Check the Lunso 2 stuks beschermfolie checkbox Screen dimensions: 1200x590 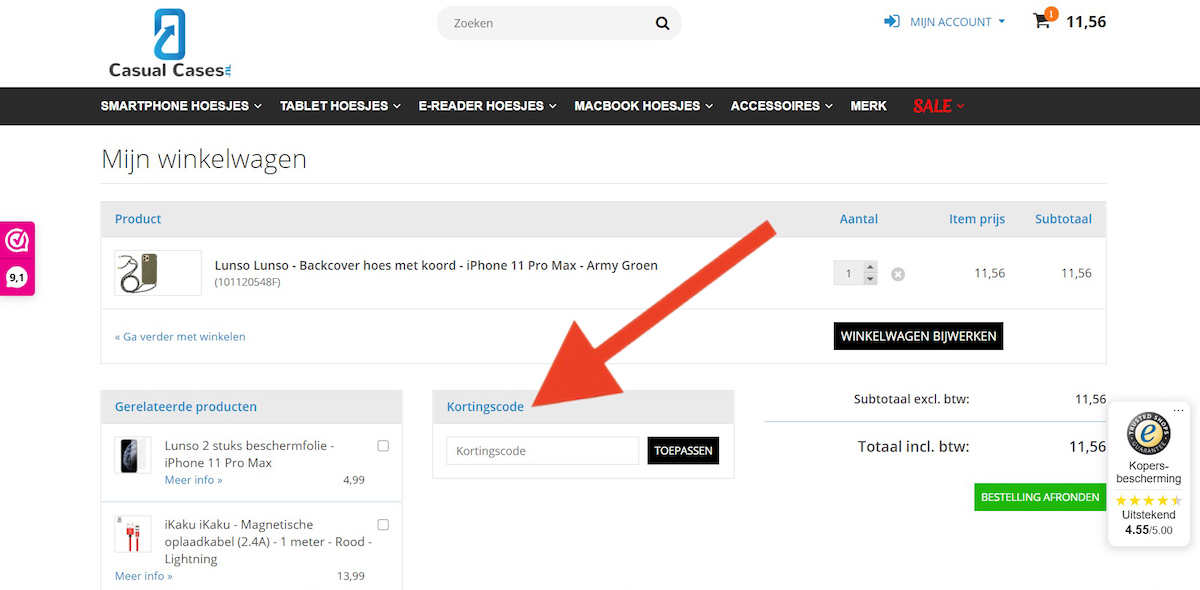point(383,446)
